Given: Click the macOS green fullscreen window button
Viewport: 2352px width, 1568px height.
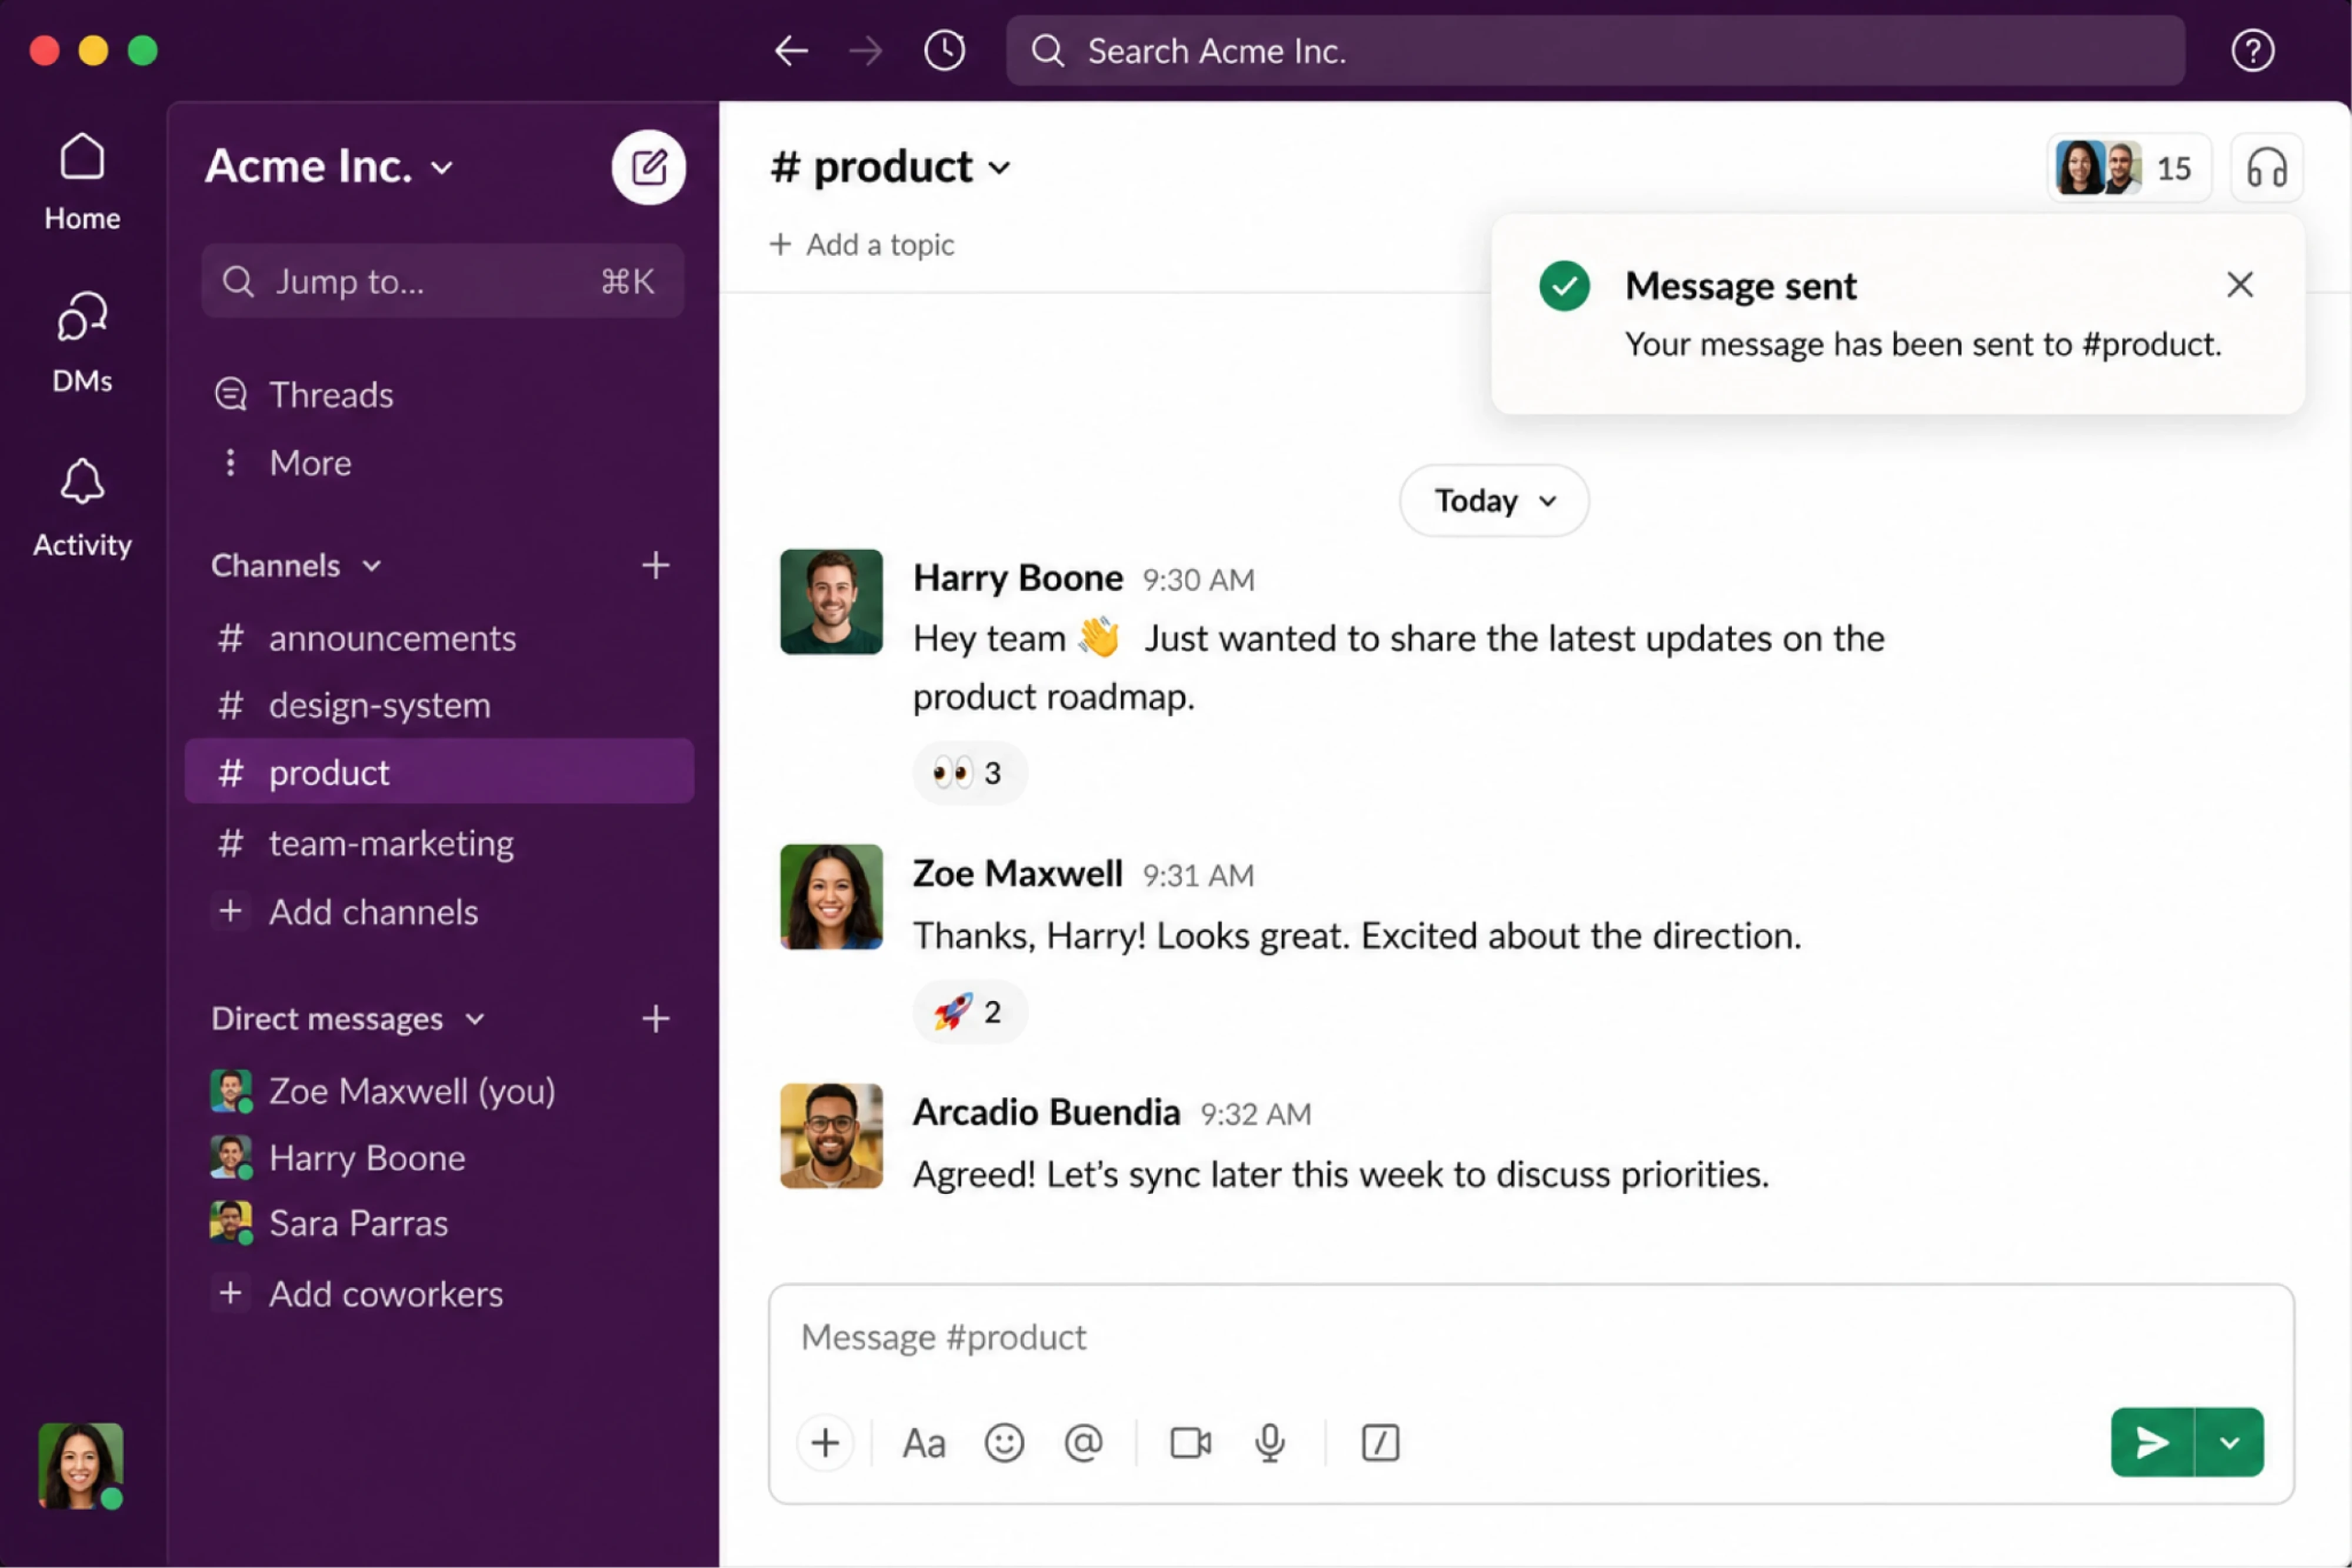Looking at the screenshot, I should [143, 50].
